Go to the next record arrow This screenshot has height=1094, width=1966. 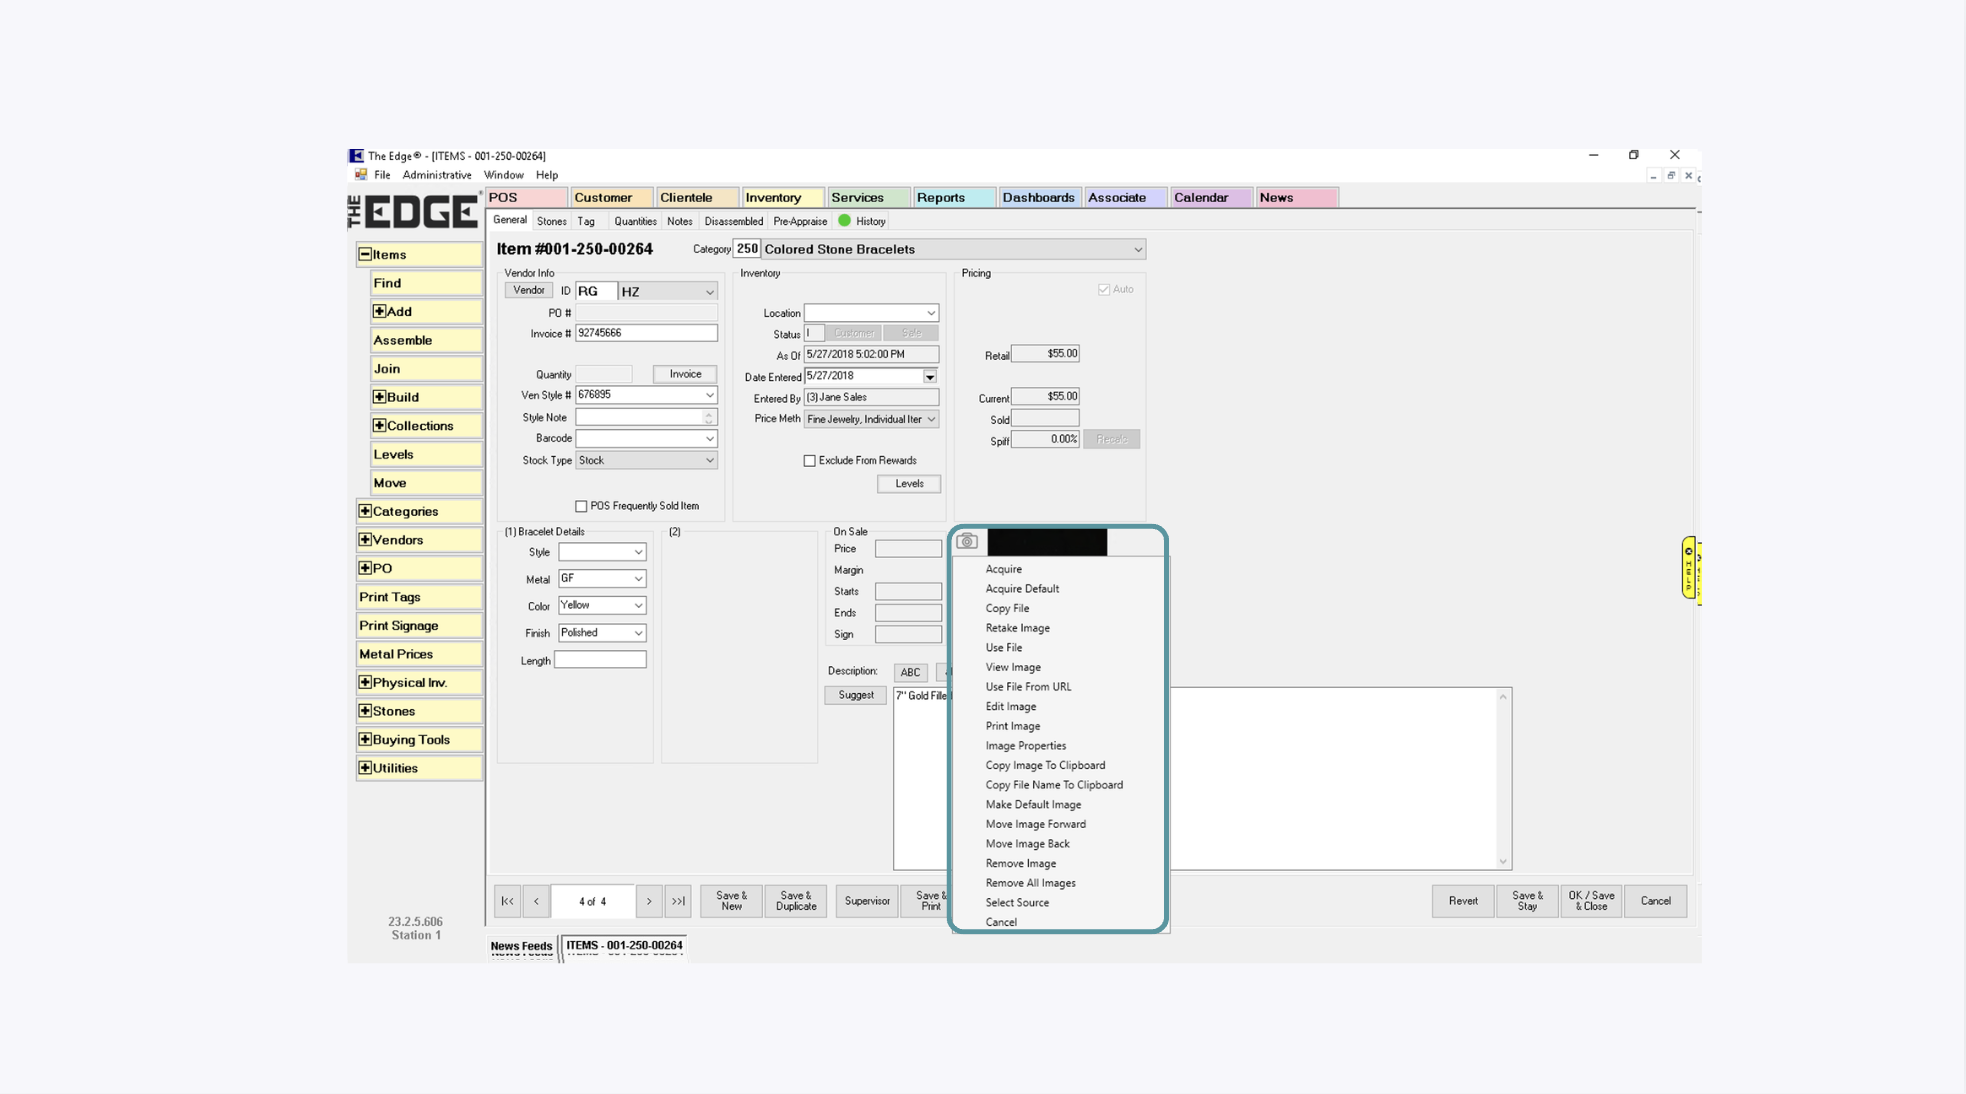coord(649,901)
